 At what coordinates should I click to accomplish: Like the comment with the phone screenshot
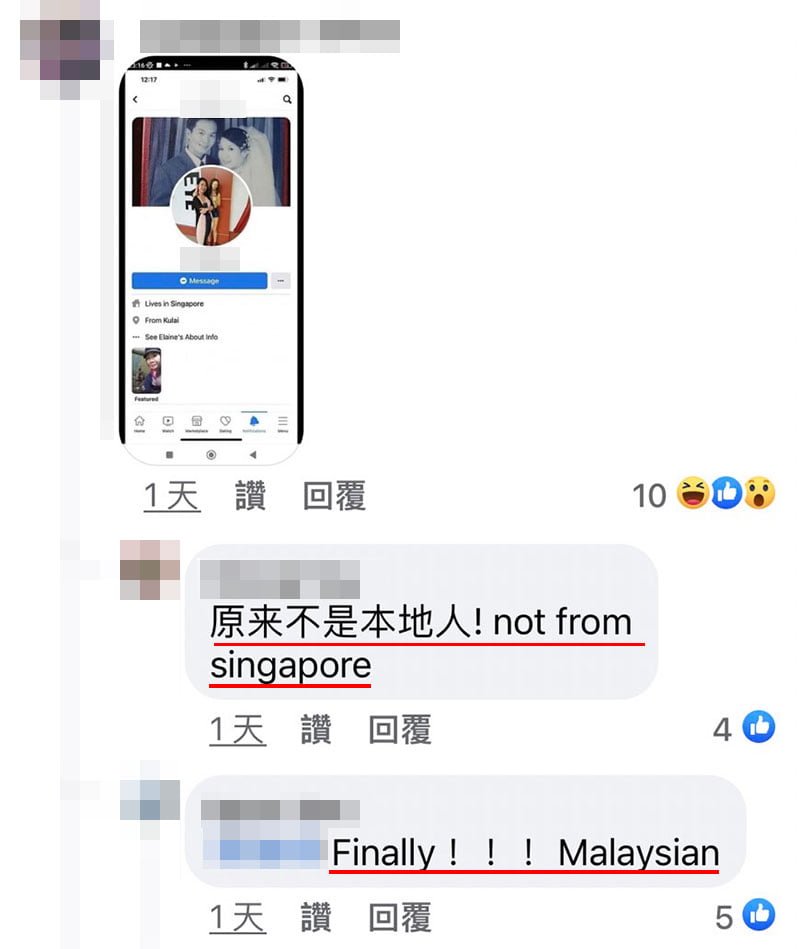coord(251,496)
